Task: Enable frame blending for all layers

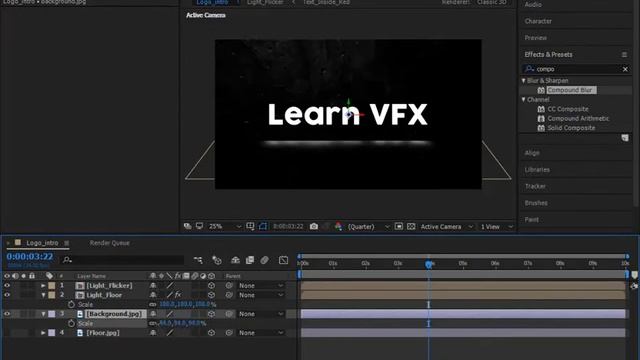Action: (250, 260)
